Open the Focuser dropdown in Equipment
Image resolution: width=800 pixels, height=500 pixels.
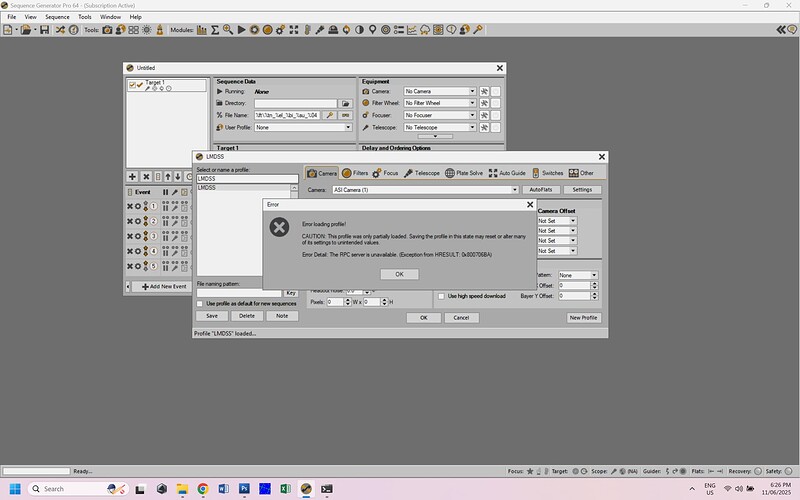(x=472, y=115)
